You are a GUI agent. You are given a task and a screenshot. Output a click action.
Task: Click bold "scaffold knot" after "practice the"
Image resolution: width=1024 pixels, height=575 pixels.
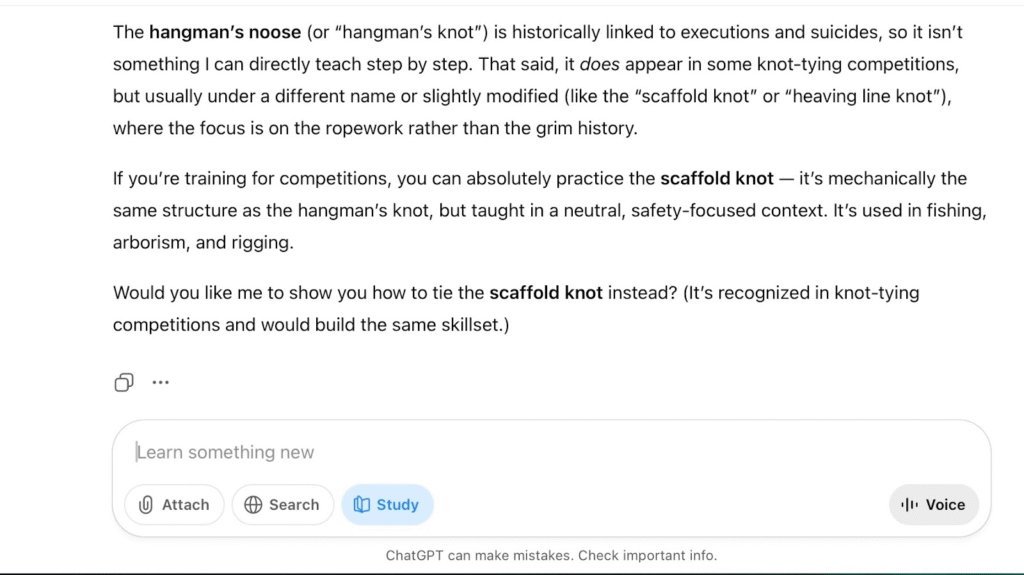716,179
